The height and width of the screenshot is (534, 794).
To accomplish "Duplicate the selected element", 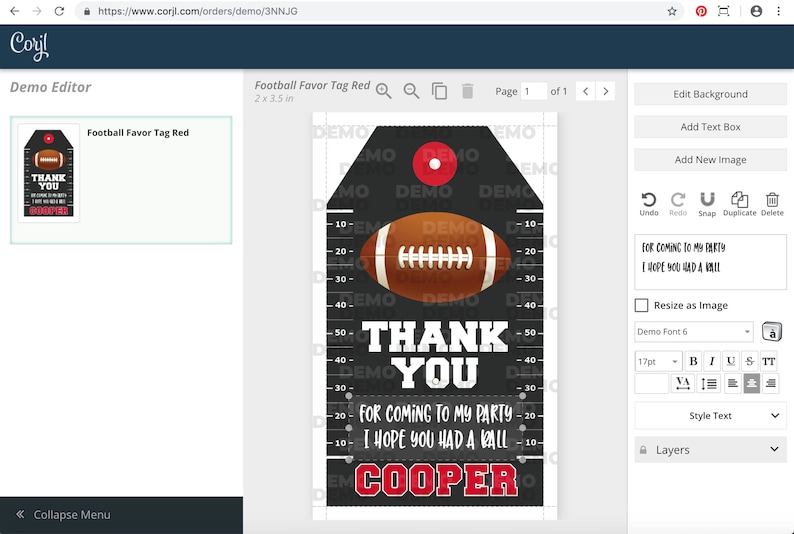I will [x=739, y=204].
